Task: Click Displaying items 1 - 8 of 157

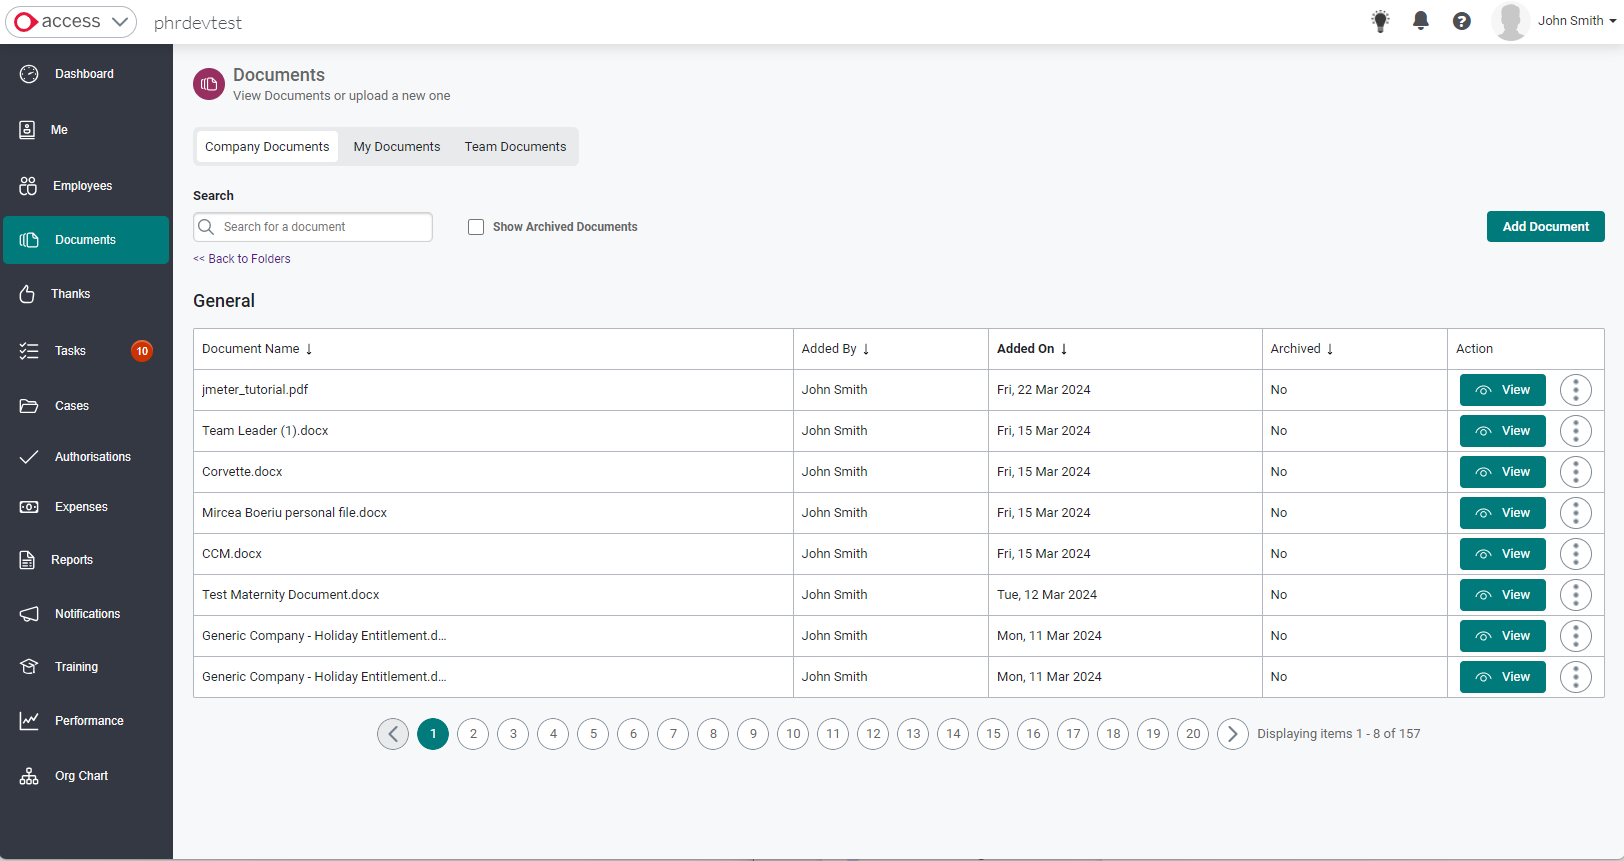Action: (x=1339, y=734)
